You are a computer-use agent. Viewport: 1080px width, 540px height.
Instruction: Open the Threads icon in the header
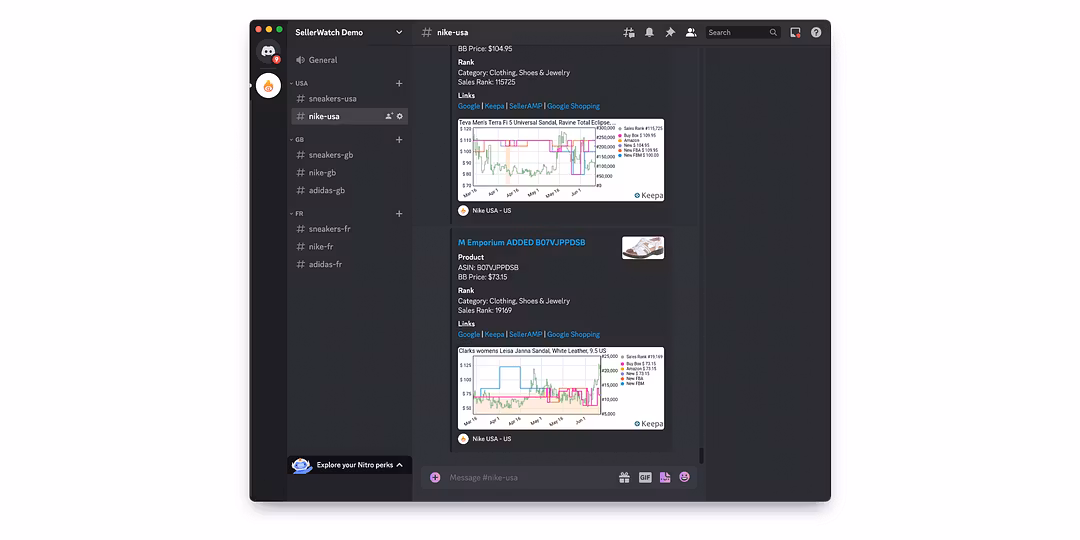click(629, 33)
